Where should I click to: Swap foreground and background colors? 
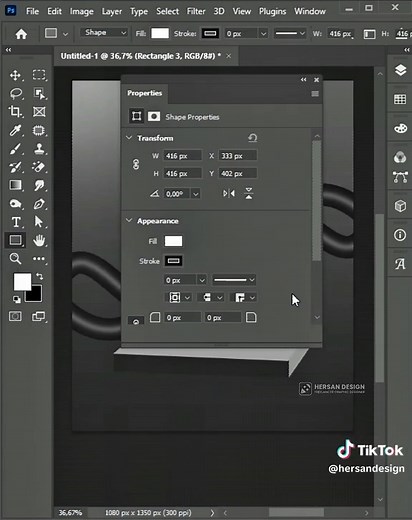pyautogui.click(x=39, y=276)
